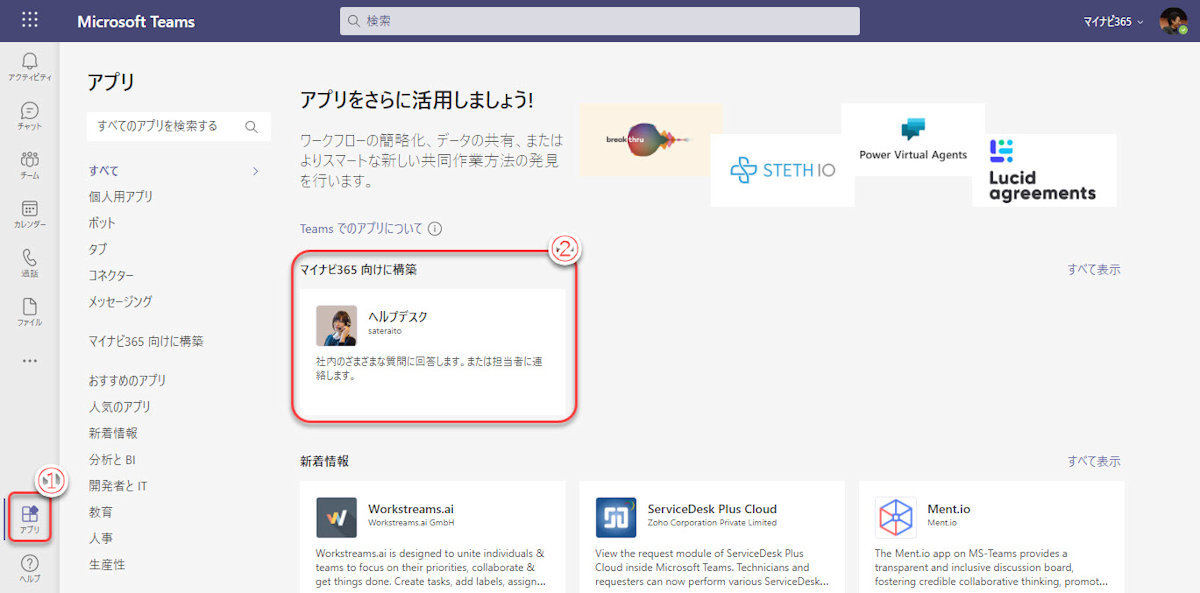1200x593 pixels.
Task: Click the Workstreams.ai GmbH publisher text
Action: pos(411,522)
